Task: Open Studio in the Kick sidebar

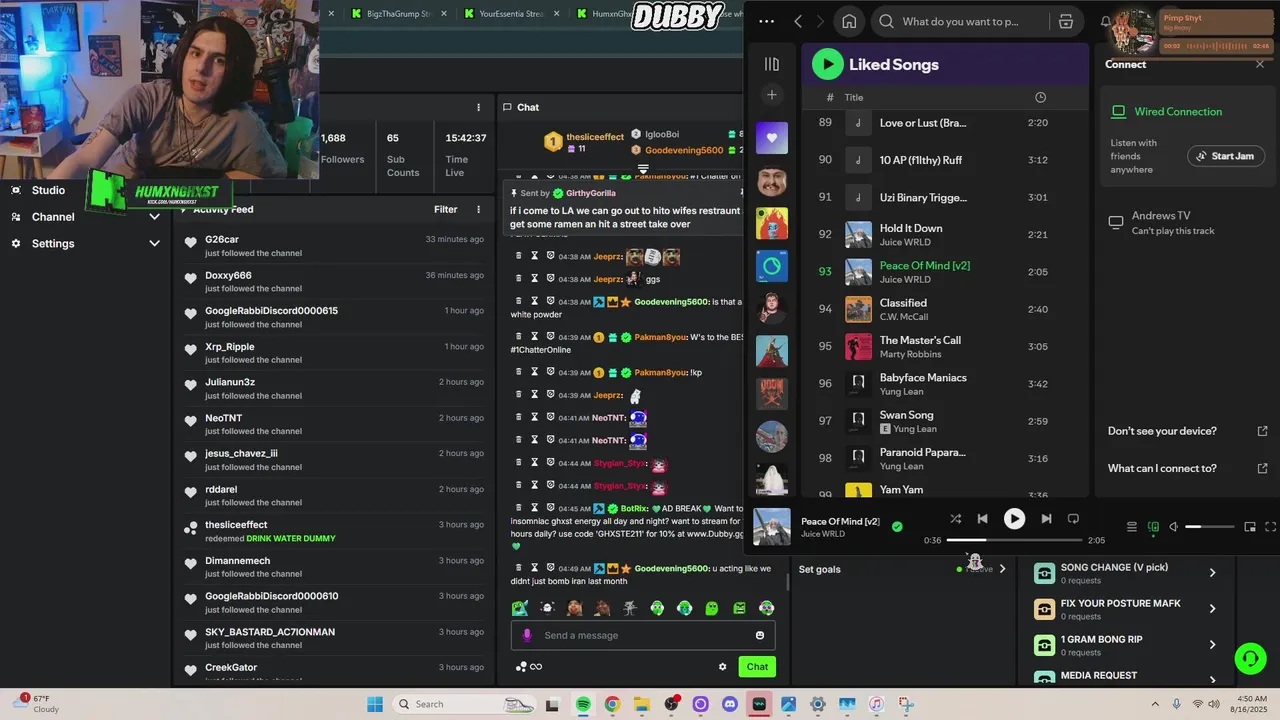Action: click(48, 190)
